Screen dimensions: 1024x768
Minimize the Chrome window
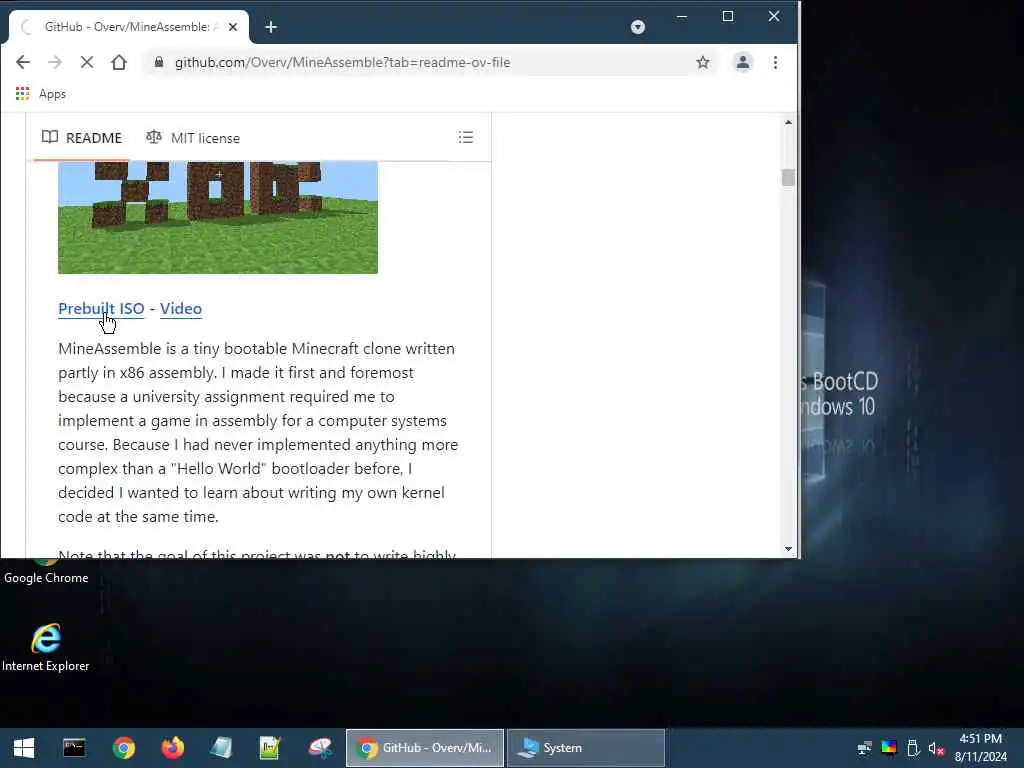tap(682, 16)
